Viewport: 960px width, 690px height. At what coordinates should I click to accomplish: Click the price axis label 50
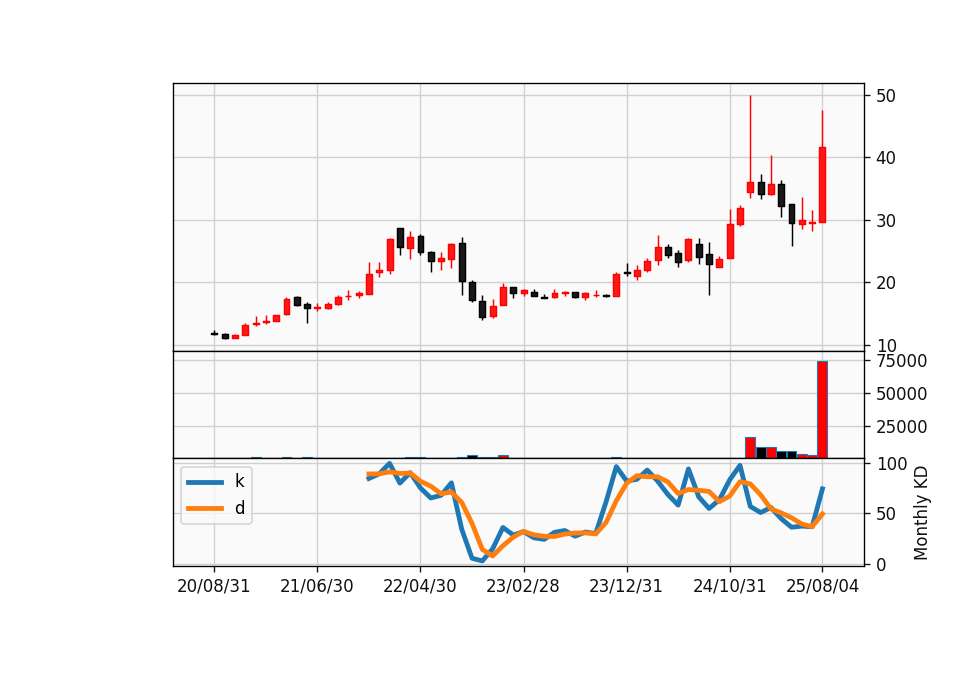[x=886, y=96]
